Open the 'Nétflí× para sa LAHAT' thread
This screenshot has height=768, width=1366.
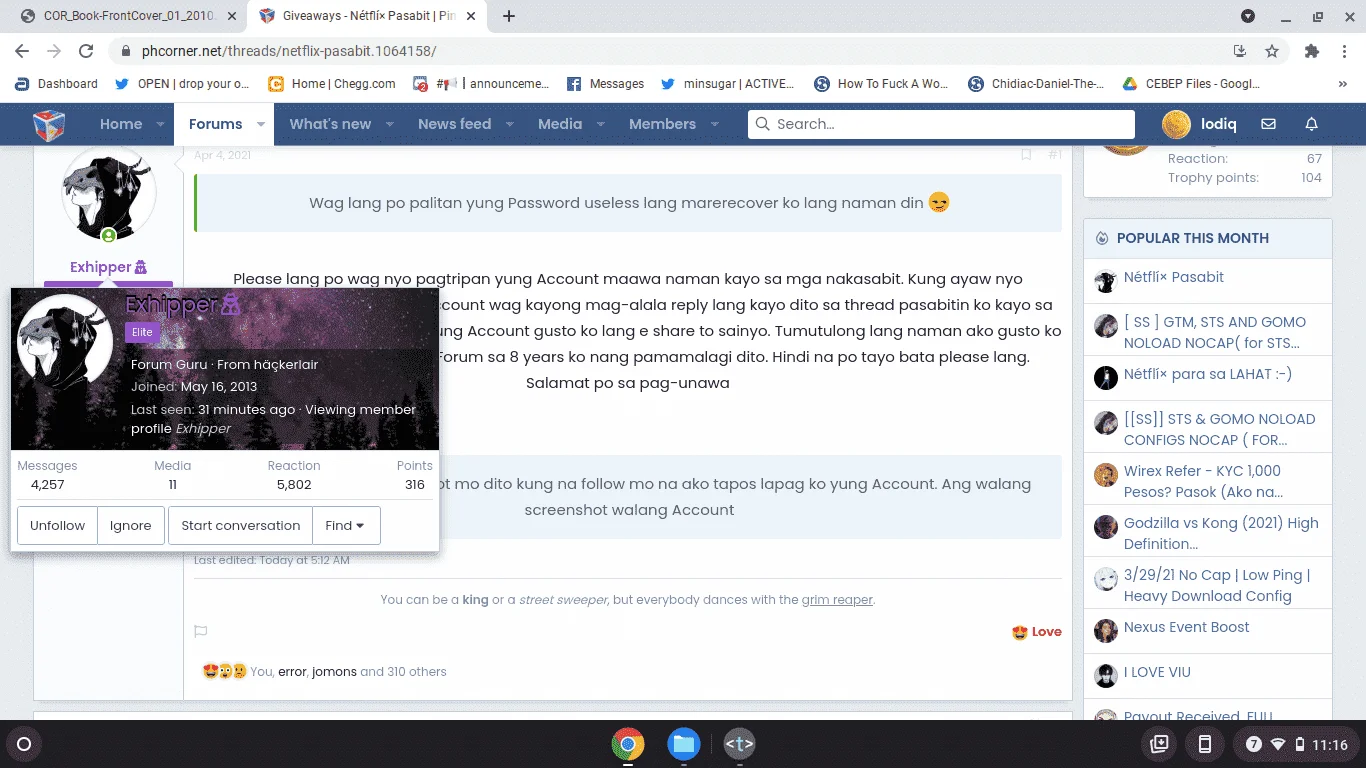tap(1207, 374)
